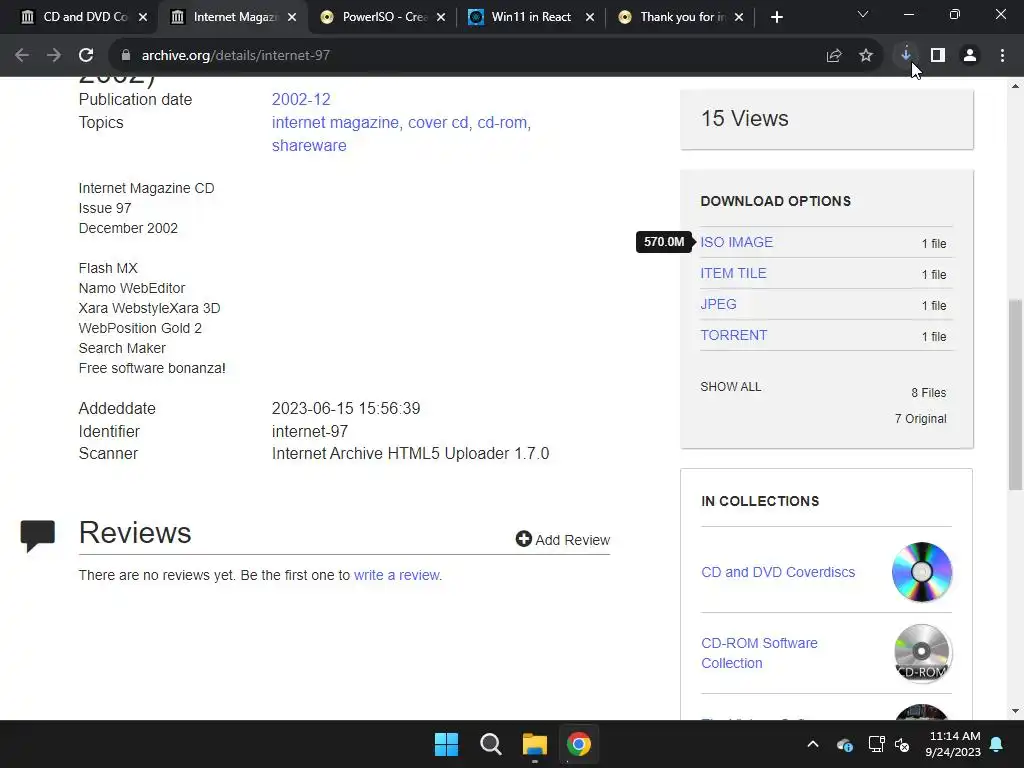Screen dimensions: 1024x768
Task: Switch to the PowerISO tab
Action: 384,17
